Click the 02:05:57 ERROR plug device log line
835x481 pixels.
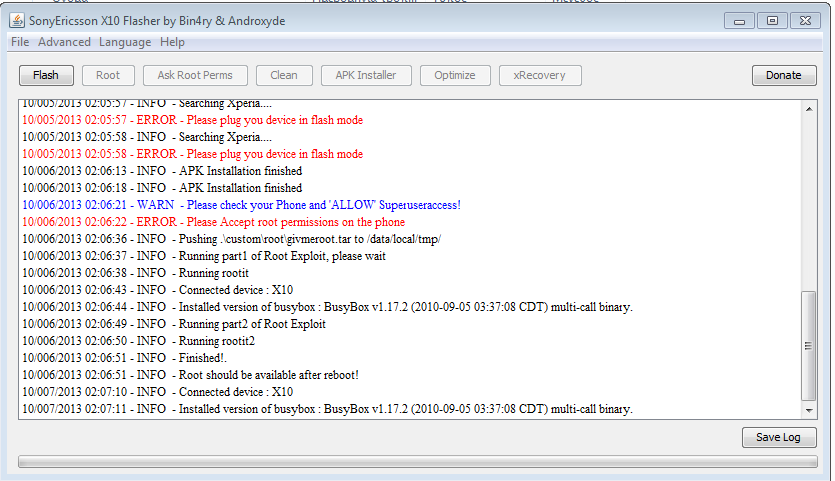pyautogui.click(x=192, y=120)
